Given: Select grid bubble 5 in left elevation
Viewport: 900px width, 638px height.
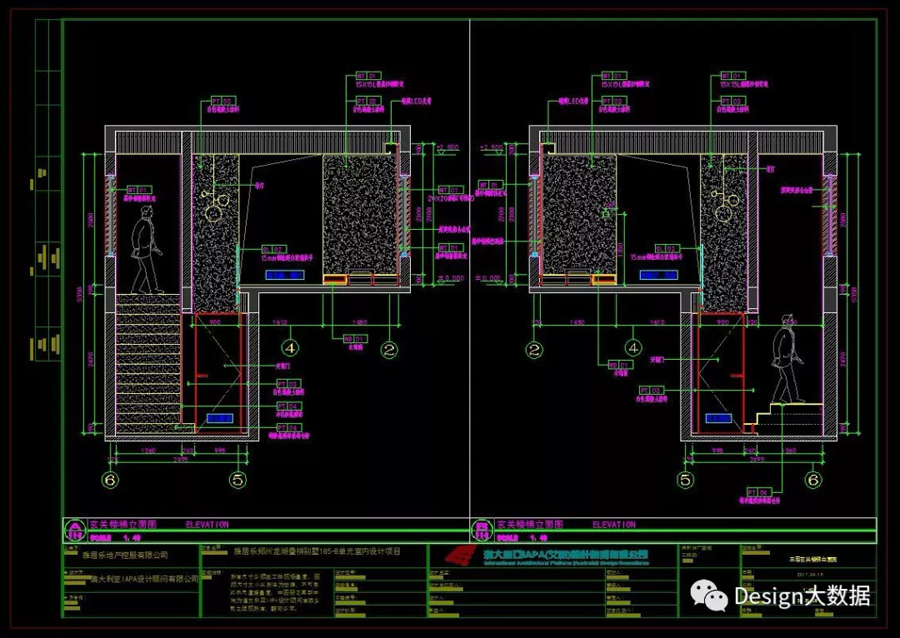Looking at the screenshot, I should pos(238,481).
